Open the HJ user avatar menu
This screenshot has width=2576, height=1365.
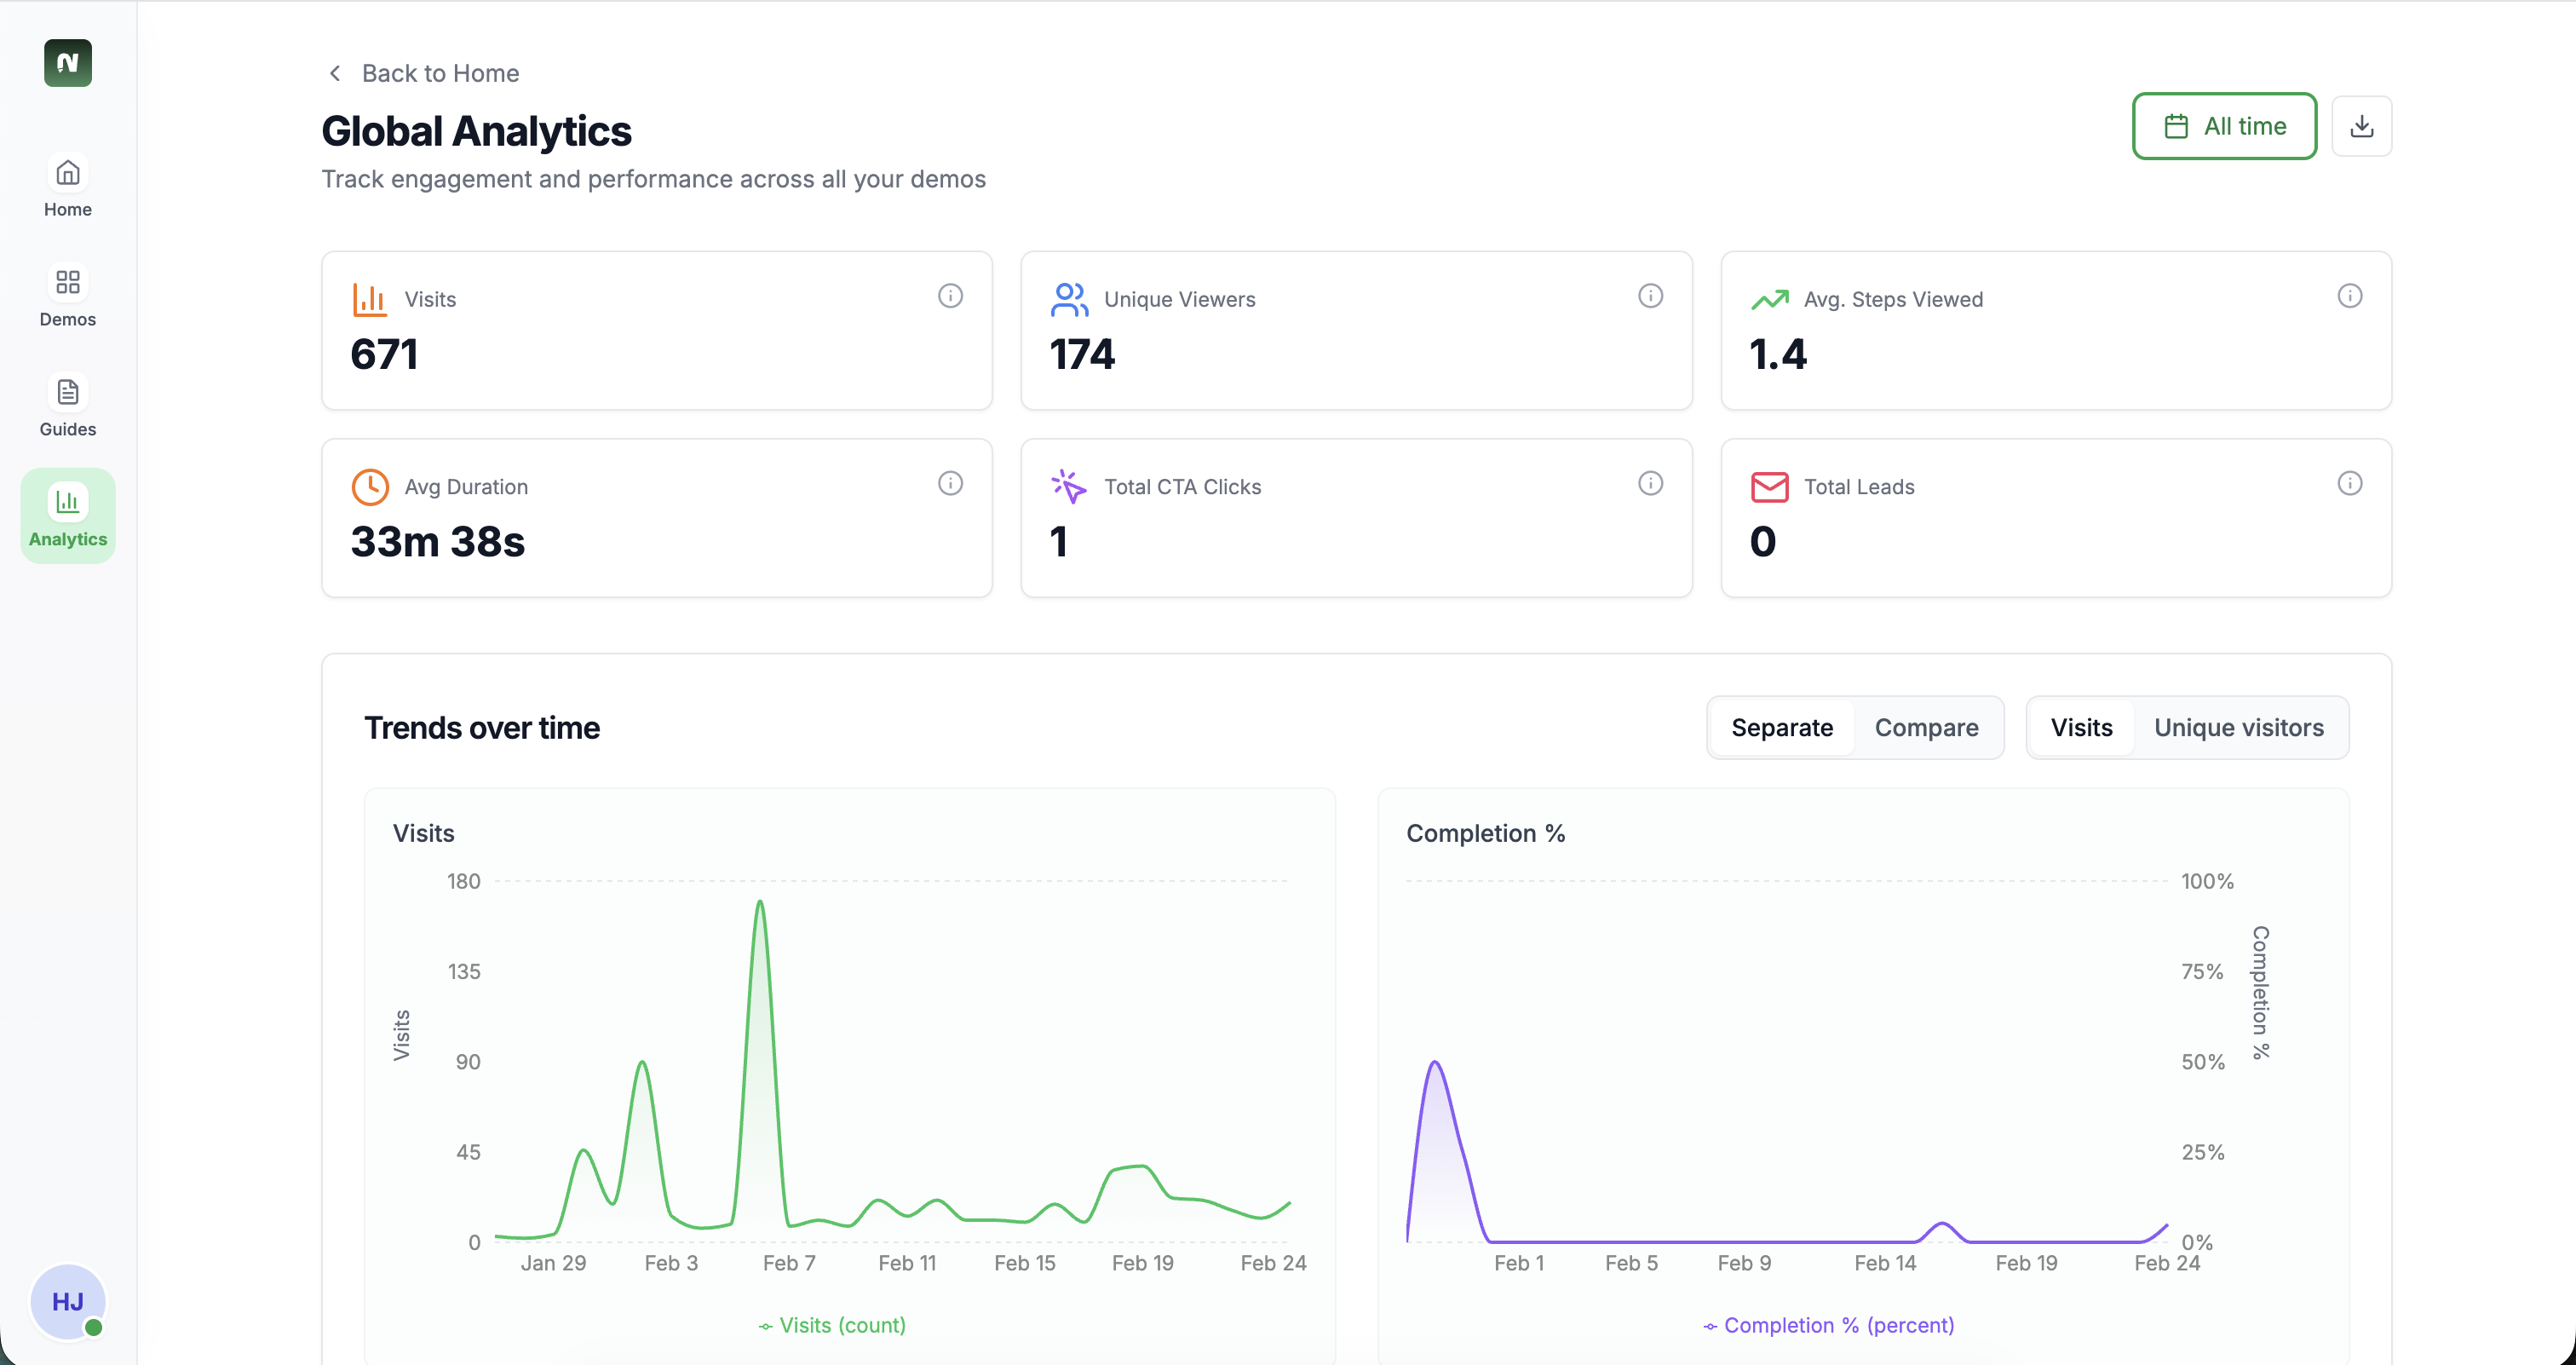click(68, 1301)
